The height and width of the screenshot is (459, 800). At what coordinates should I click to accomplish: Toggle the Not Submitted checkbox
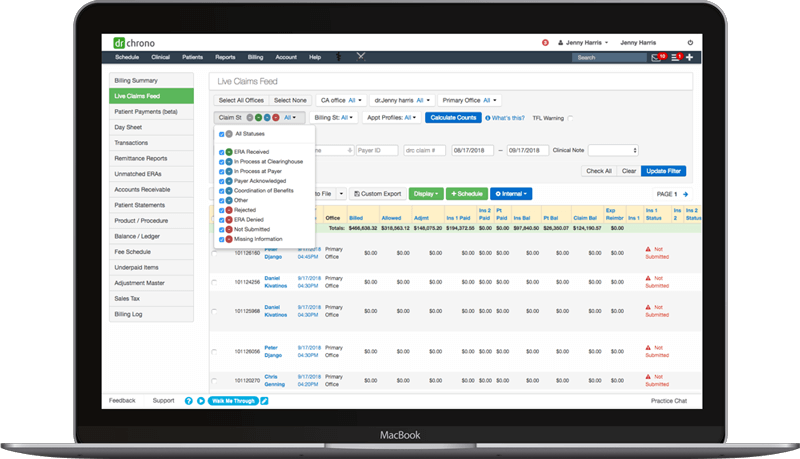(221, 230)
